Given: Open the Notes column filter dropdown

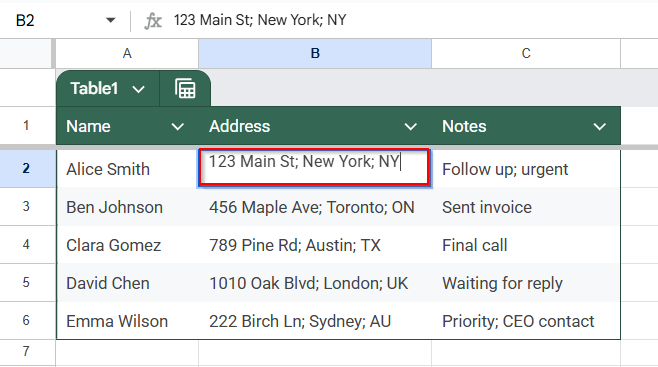Looking at the screenshot, I should click(599, 126).
